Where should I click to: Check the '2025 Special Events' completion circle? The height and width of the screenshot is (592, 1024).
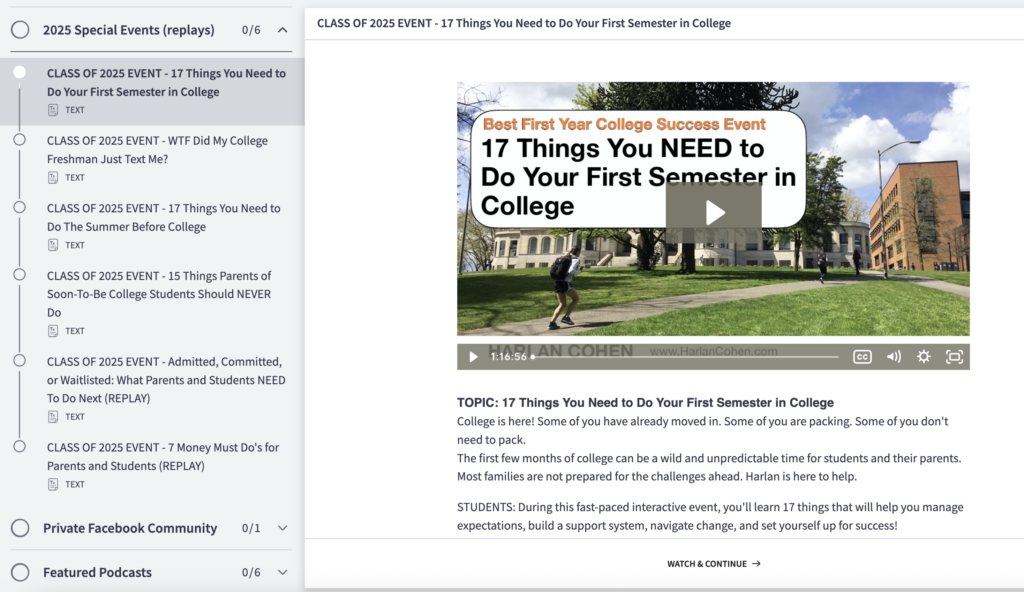click(20, 30)
